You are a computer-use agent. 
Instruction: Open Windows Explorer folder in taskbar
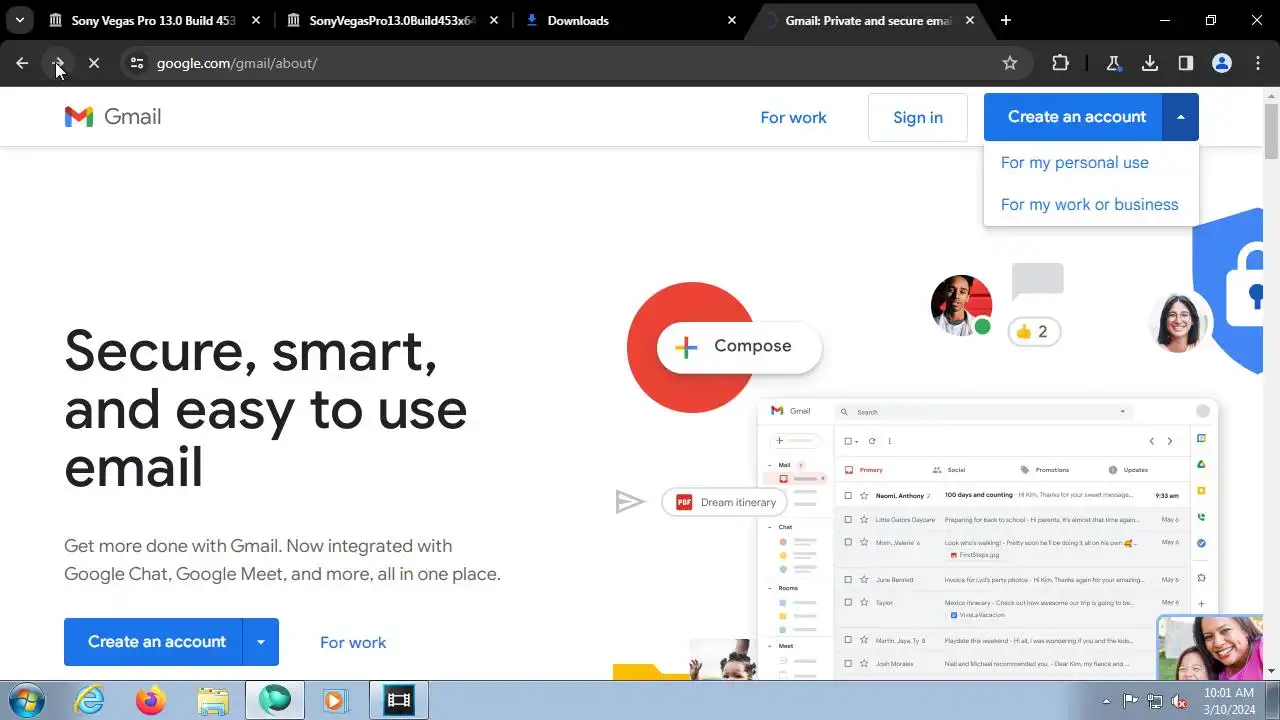point(213,700)
